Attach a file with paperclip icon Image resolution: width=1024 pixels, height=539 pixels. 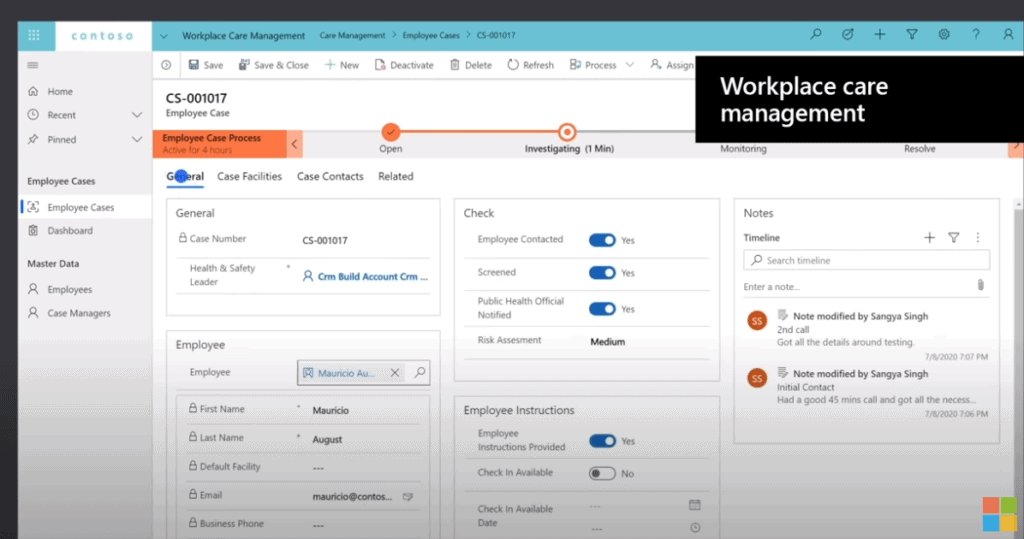980,285
